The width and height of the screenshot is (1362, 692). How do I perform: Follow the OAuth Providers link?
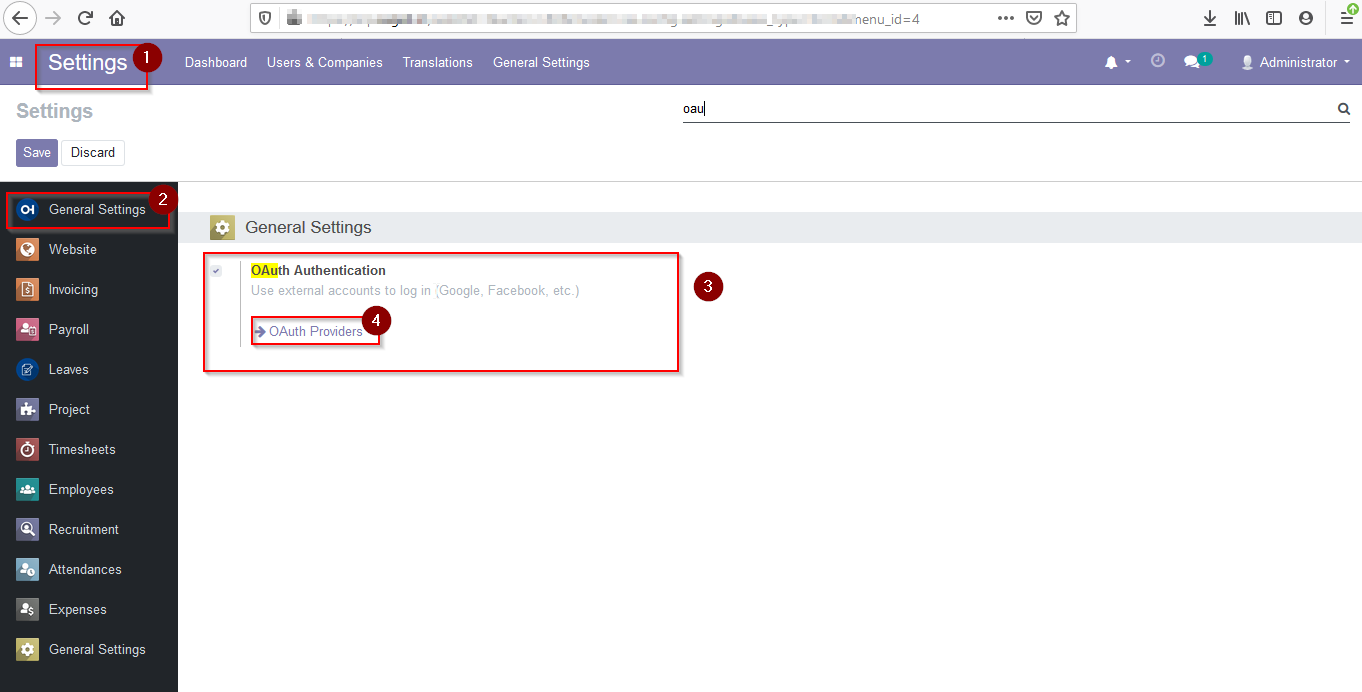[x=315, y=331]
